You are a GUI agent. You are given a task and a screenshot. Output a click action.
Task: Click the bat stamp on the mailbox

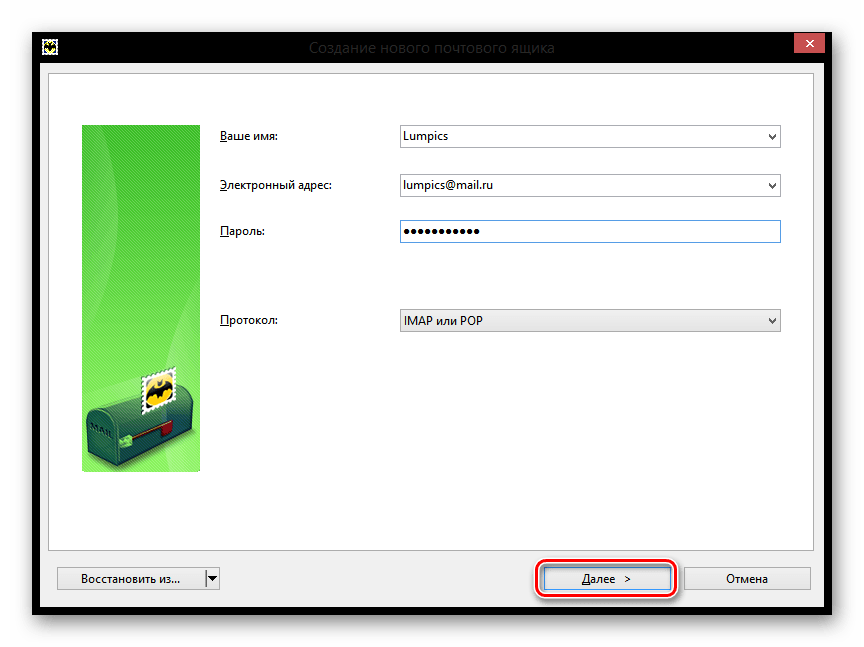coord(157,390)
